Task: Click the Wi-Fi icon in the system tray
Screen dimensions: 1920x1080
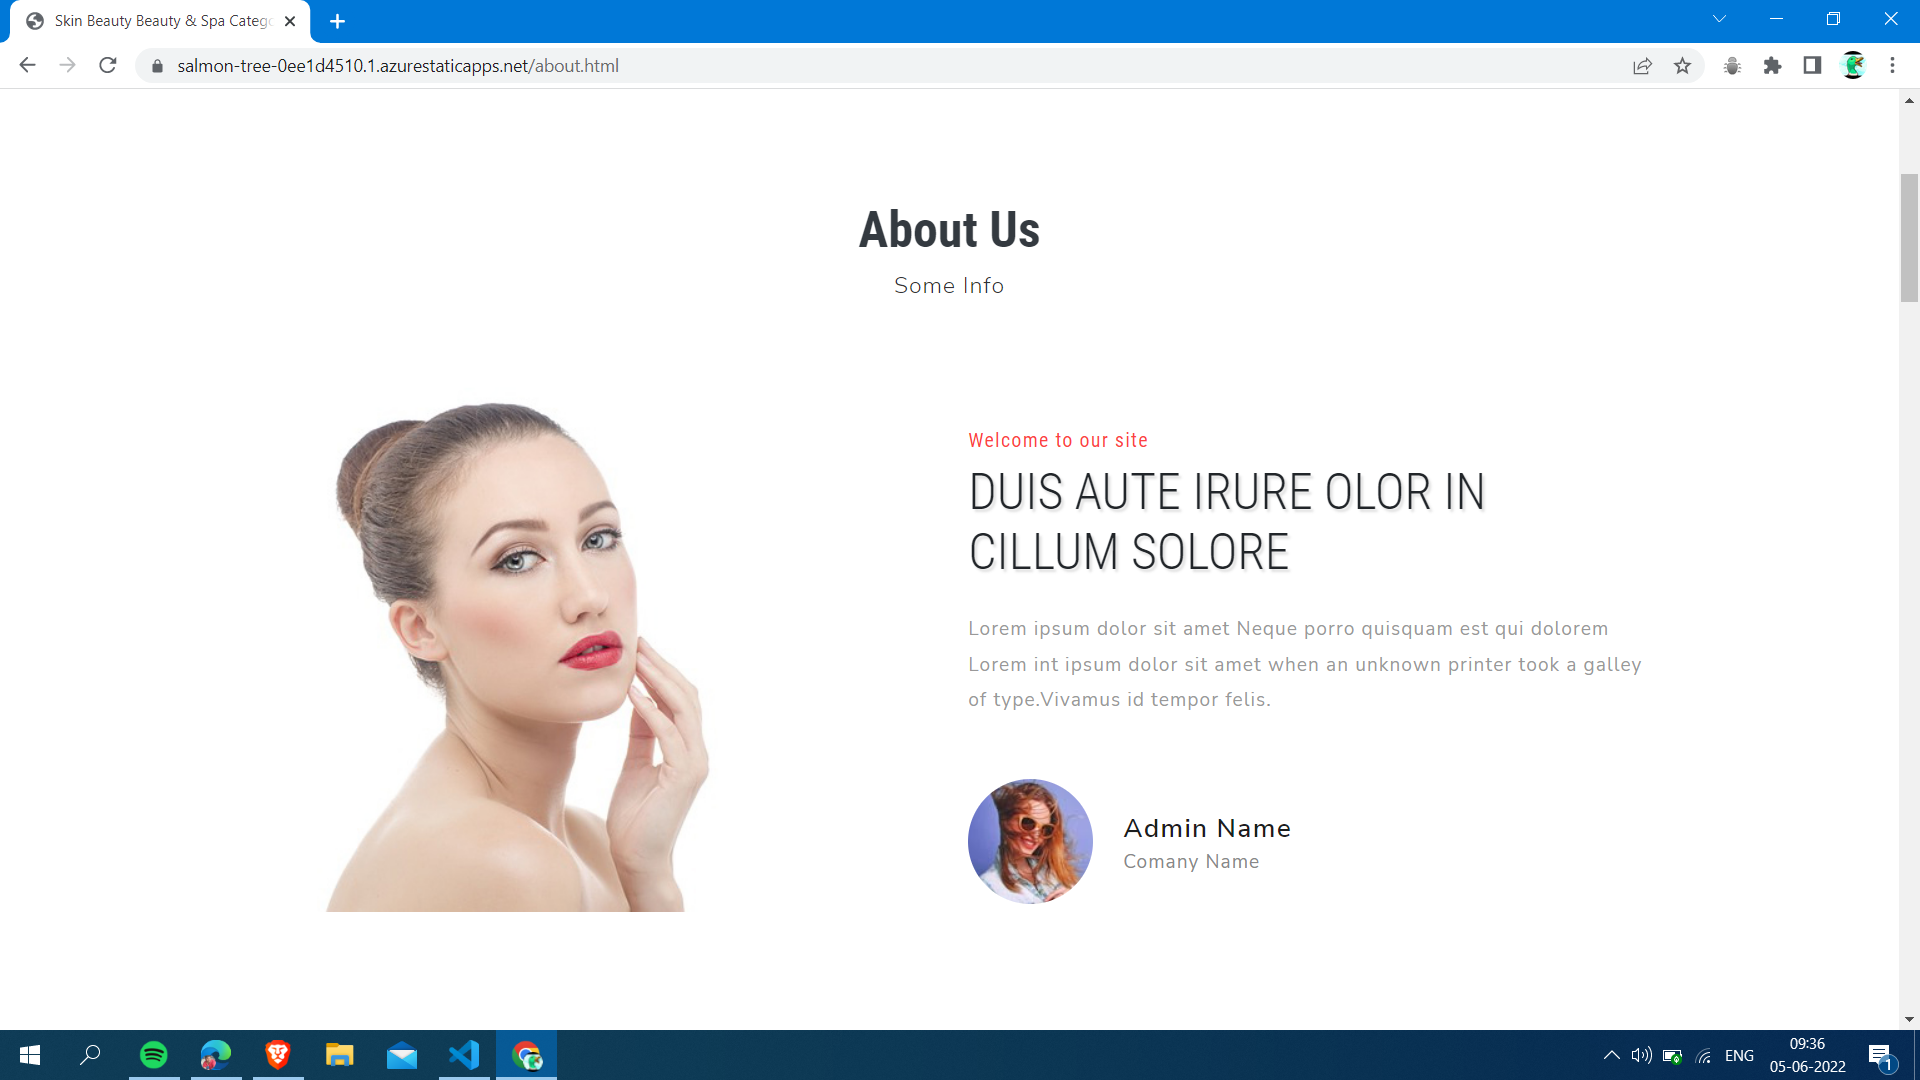Action: (1702, 1055)
